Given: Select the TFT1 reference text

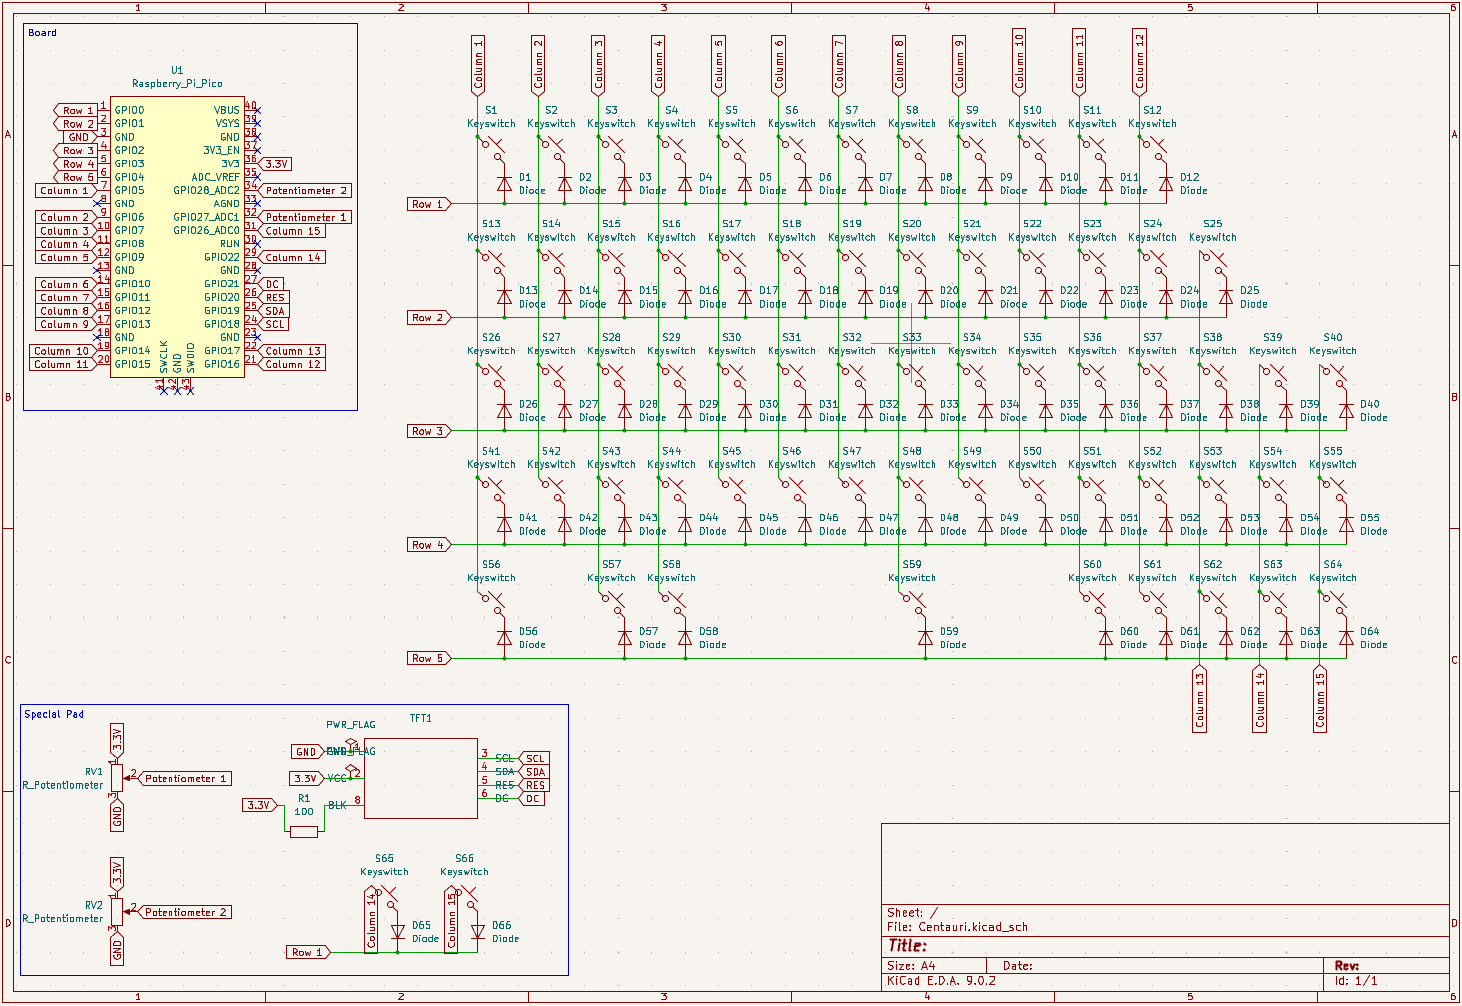Looking at the screenshot, I should pos(420,718).
